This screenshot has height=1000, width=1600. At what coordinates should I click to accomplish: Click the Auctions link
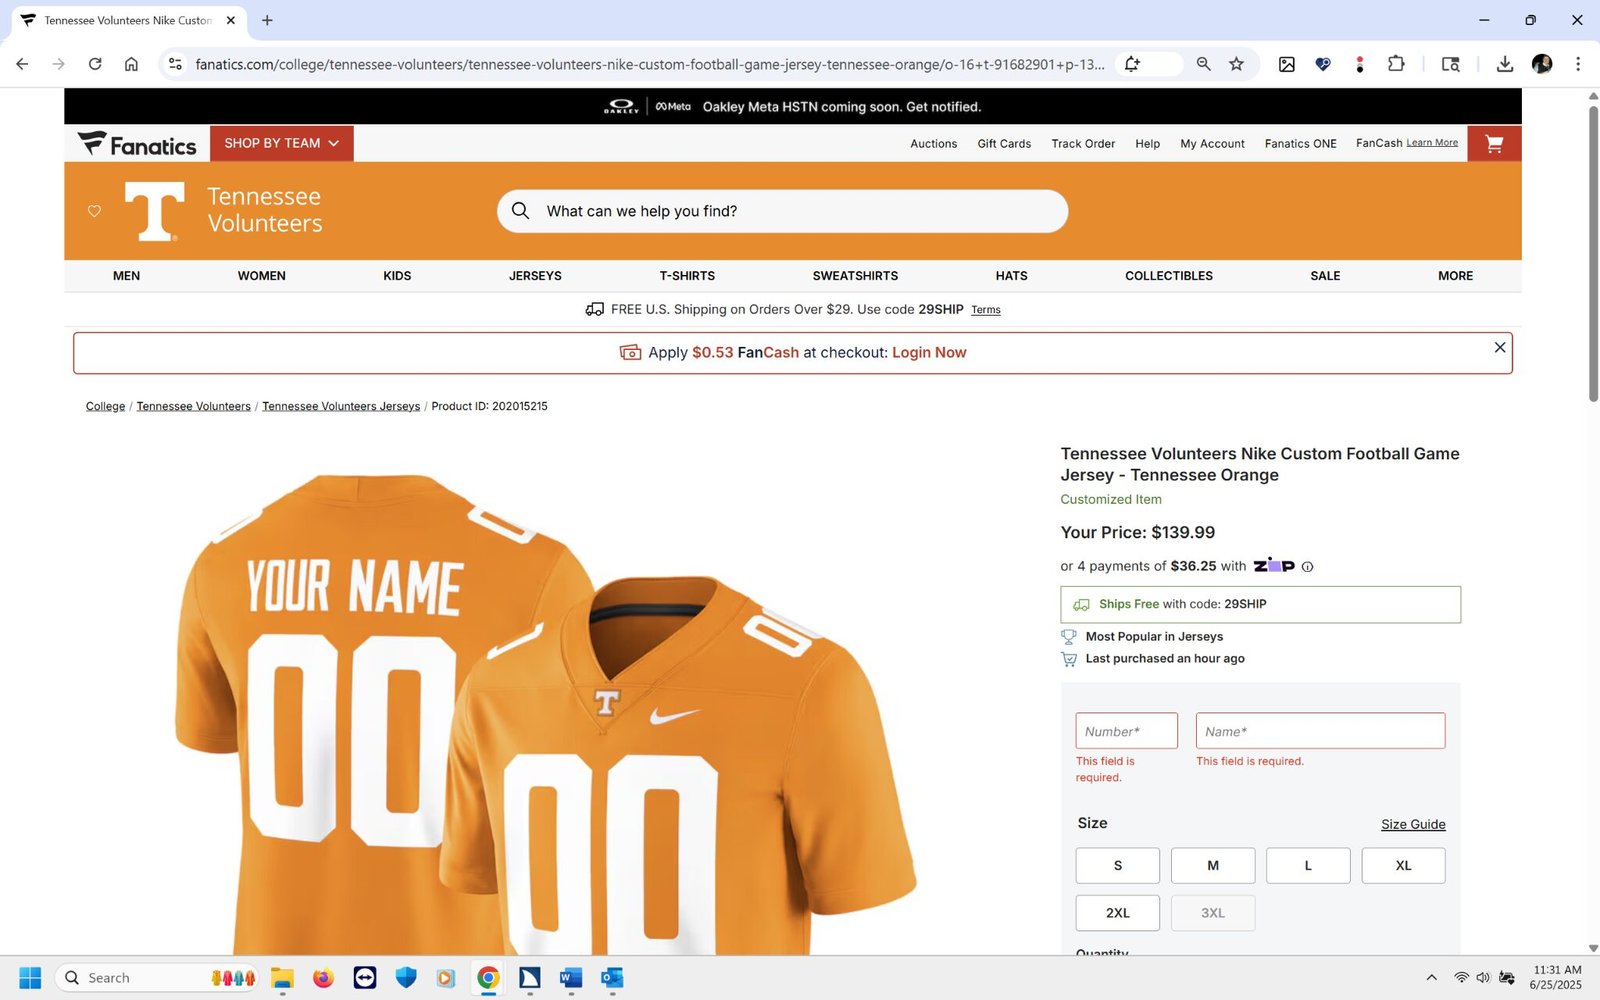click(x=933, y=144)
